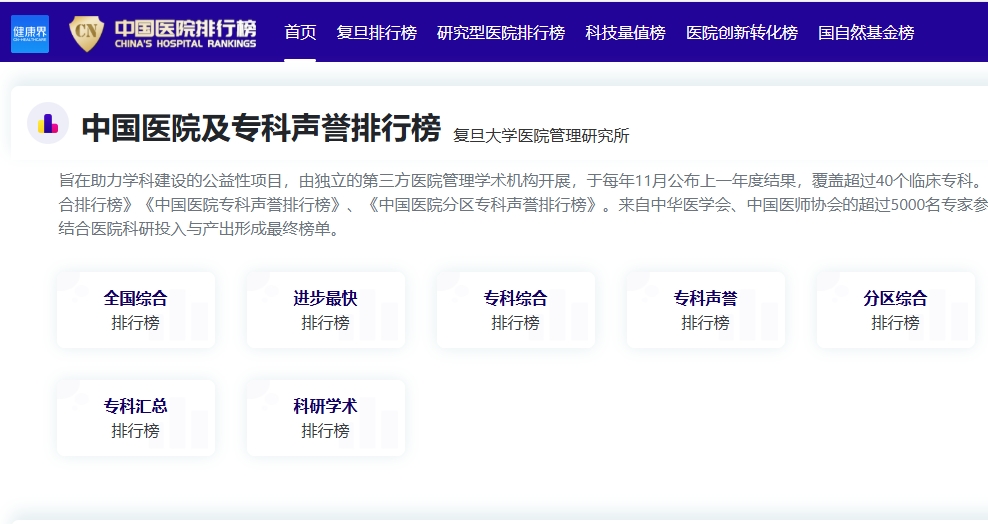This screenshot has width=988, height=524.
Task: Open the 专科综合 排行榜 card
Action: (x=515, y=310)
